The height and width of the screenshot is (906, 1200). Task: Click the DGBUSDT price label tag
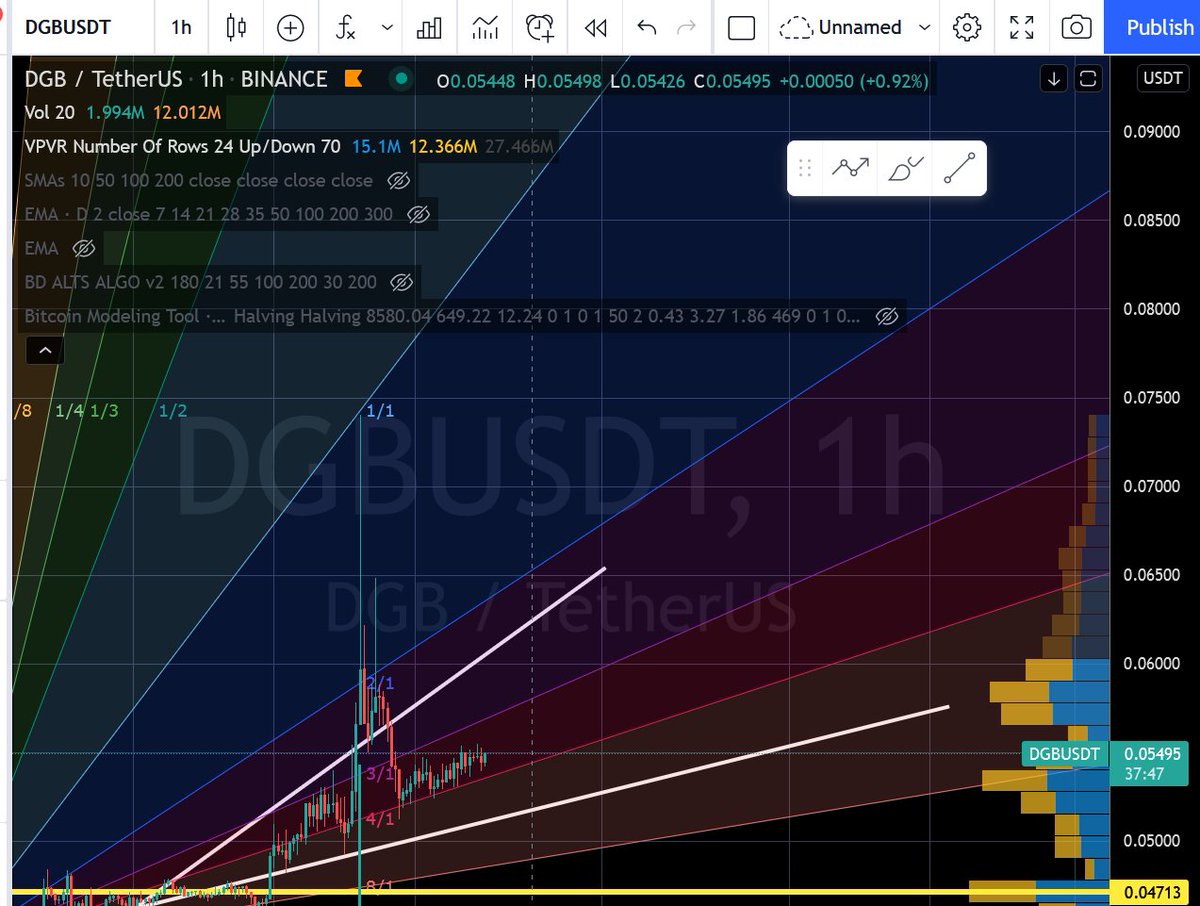[1065, 754]
